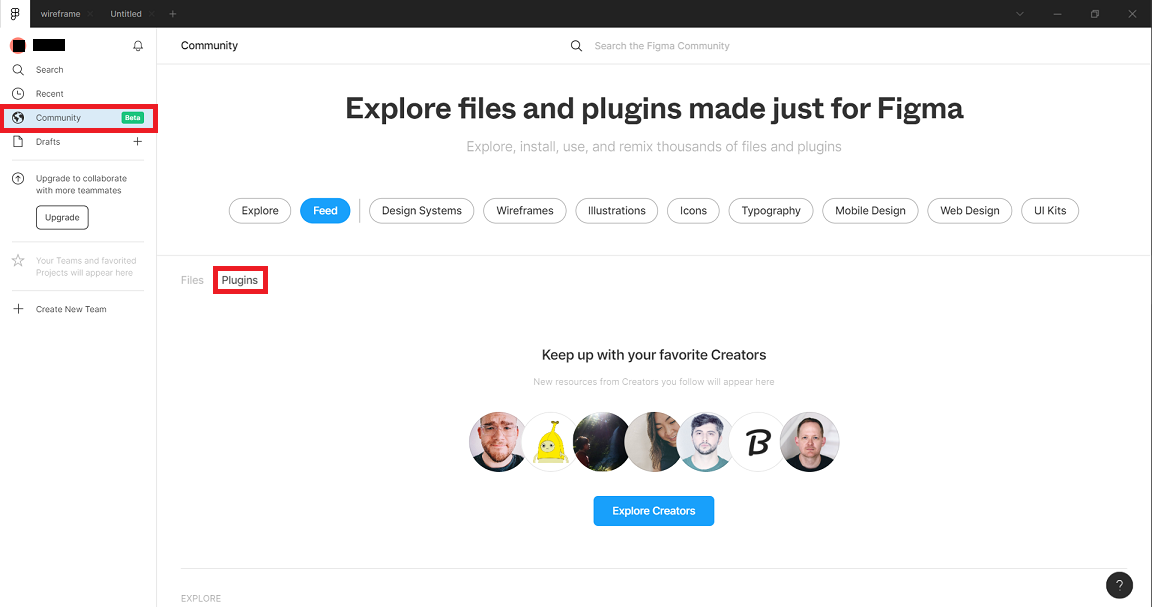The height and width of the screenshot is (607, 1152).
Task: Open the notifications bell icon
Action: coord(138,45)
